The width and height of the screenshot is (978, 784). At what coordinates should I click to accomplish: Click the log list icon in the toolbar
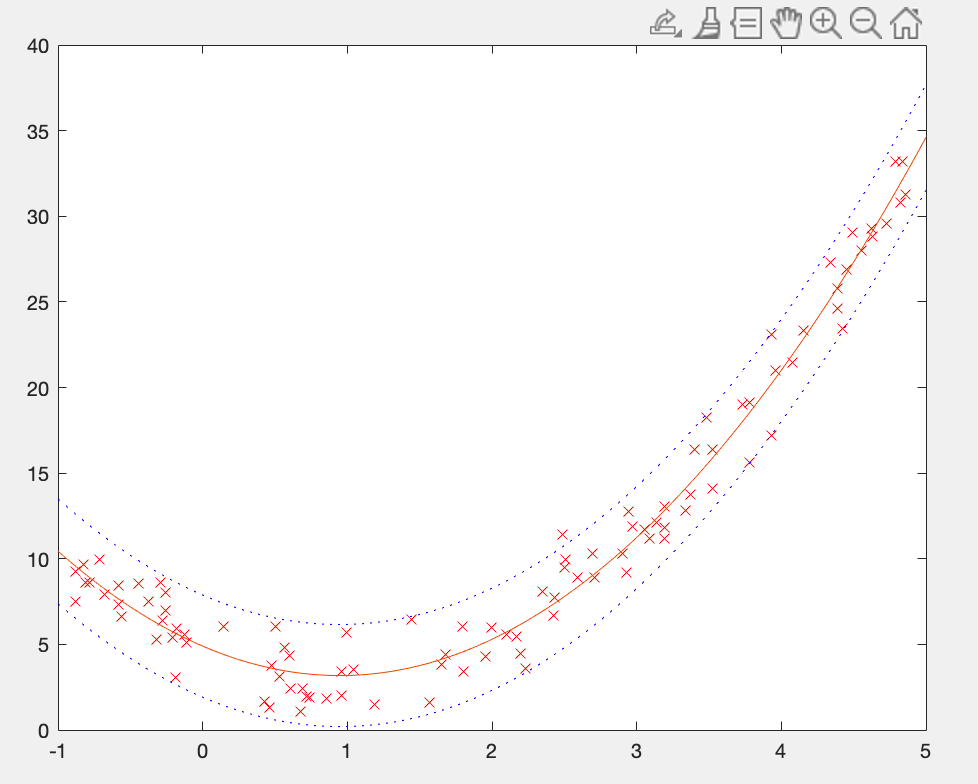pos(747,24)
